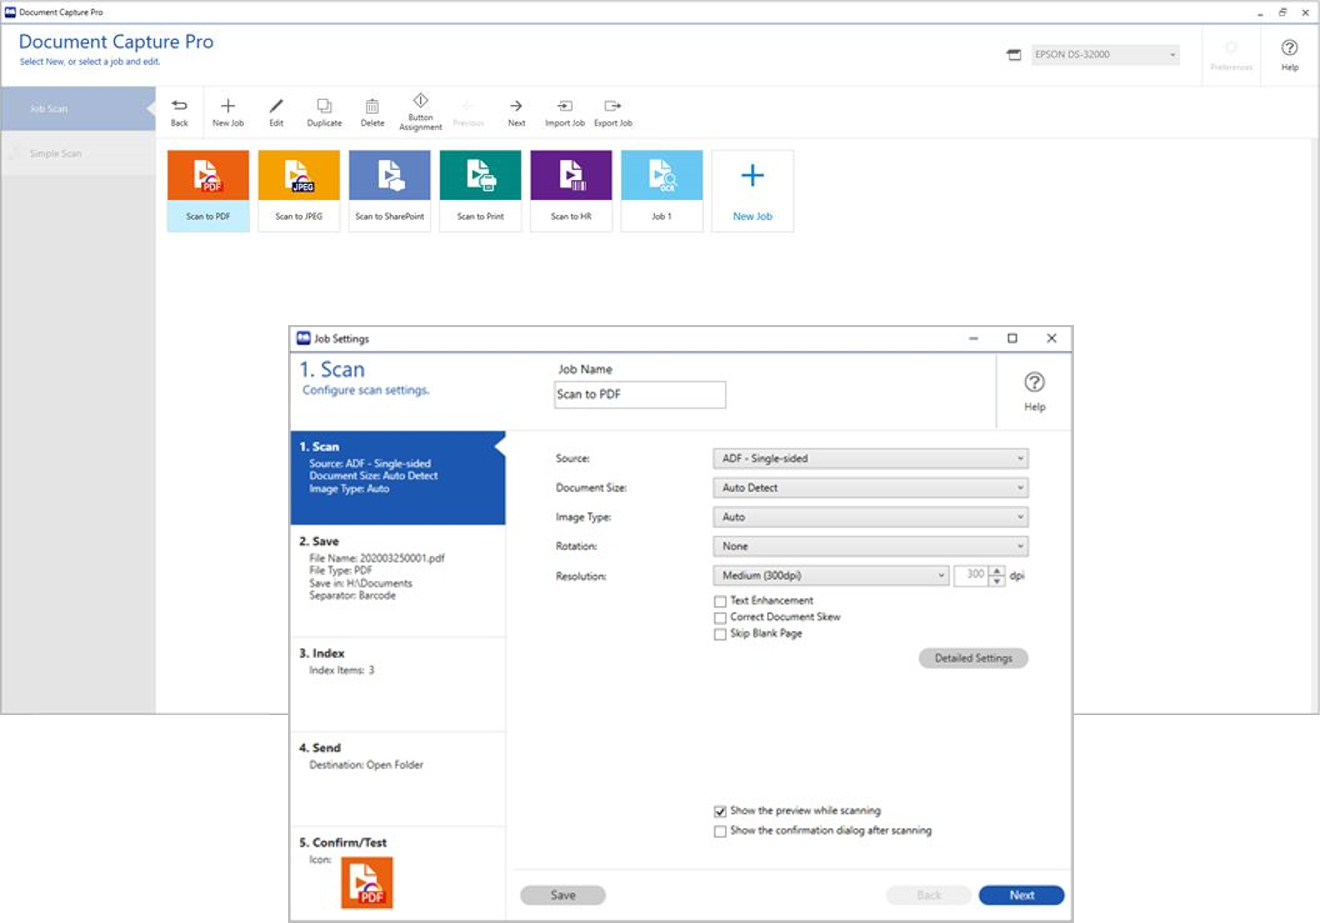Click the Job Name text field
1320x923 pixels.
coord(640,394)
